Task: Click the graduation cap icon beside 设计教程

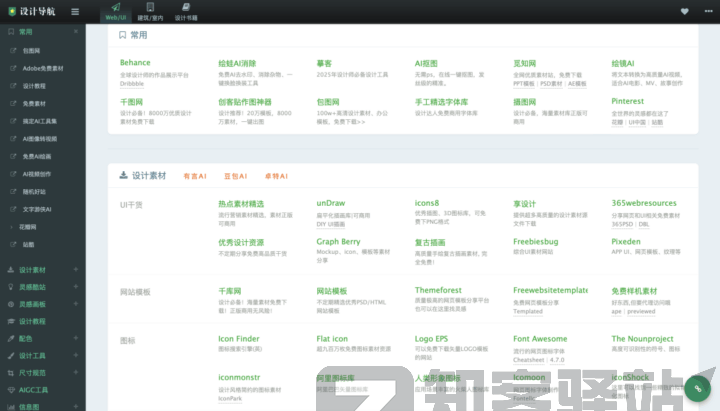Action: pos(11,321)
